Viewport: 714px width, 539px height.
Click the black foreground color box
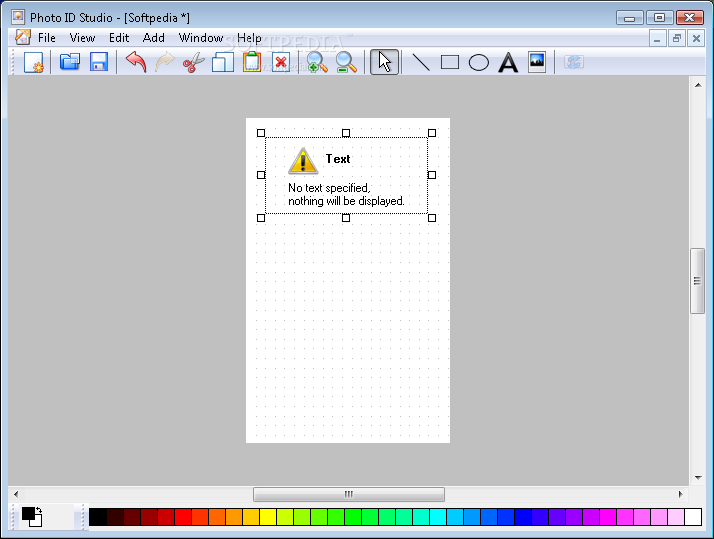(x=27, y=513)
